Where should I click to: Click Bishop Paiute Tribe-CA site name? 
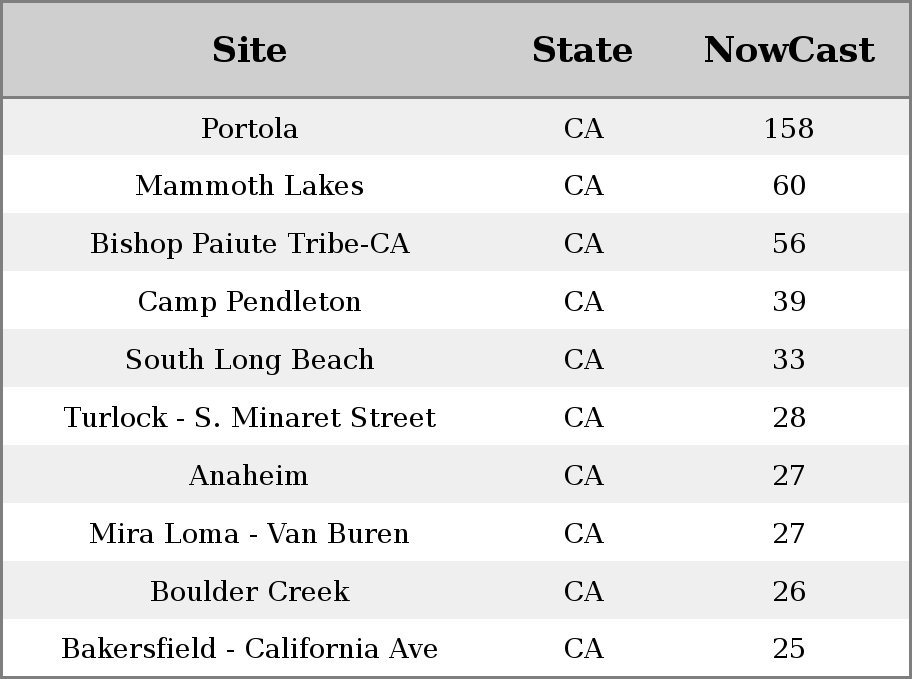[x=250, y=243]
